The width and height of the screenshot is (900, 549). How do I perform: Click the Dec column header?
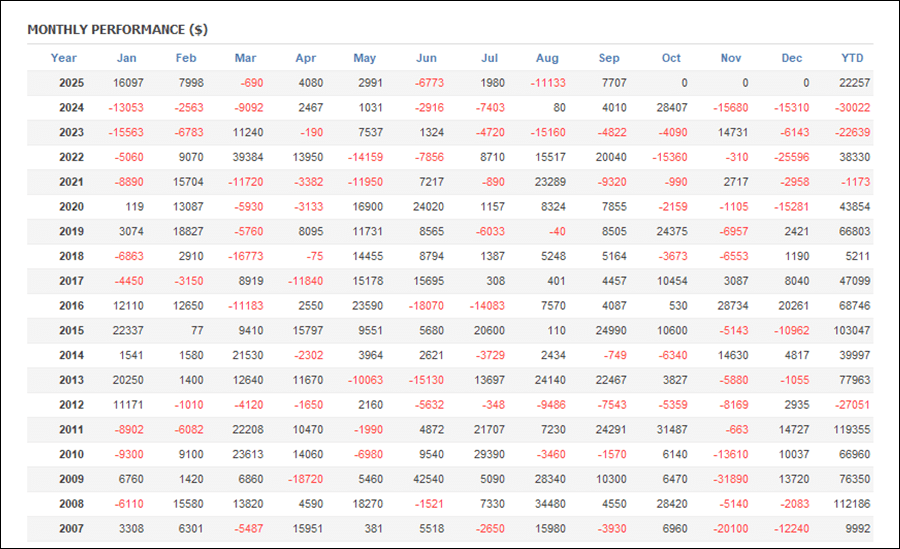tap(792, 58)
